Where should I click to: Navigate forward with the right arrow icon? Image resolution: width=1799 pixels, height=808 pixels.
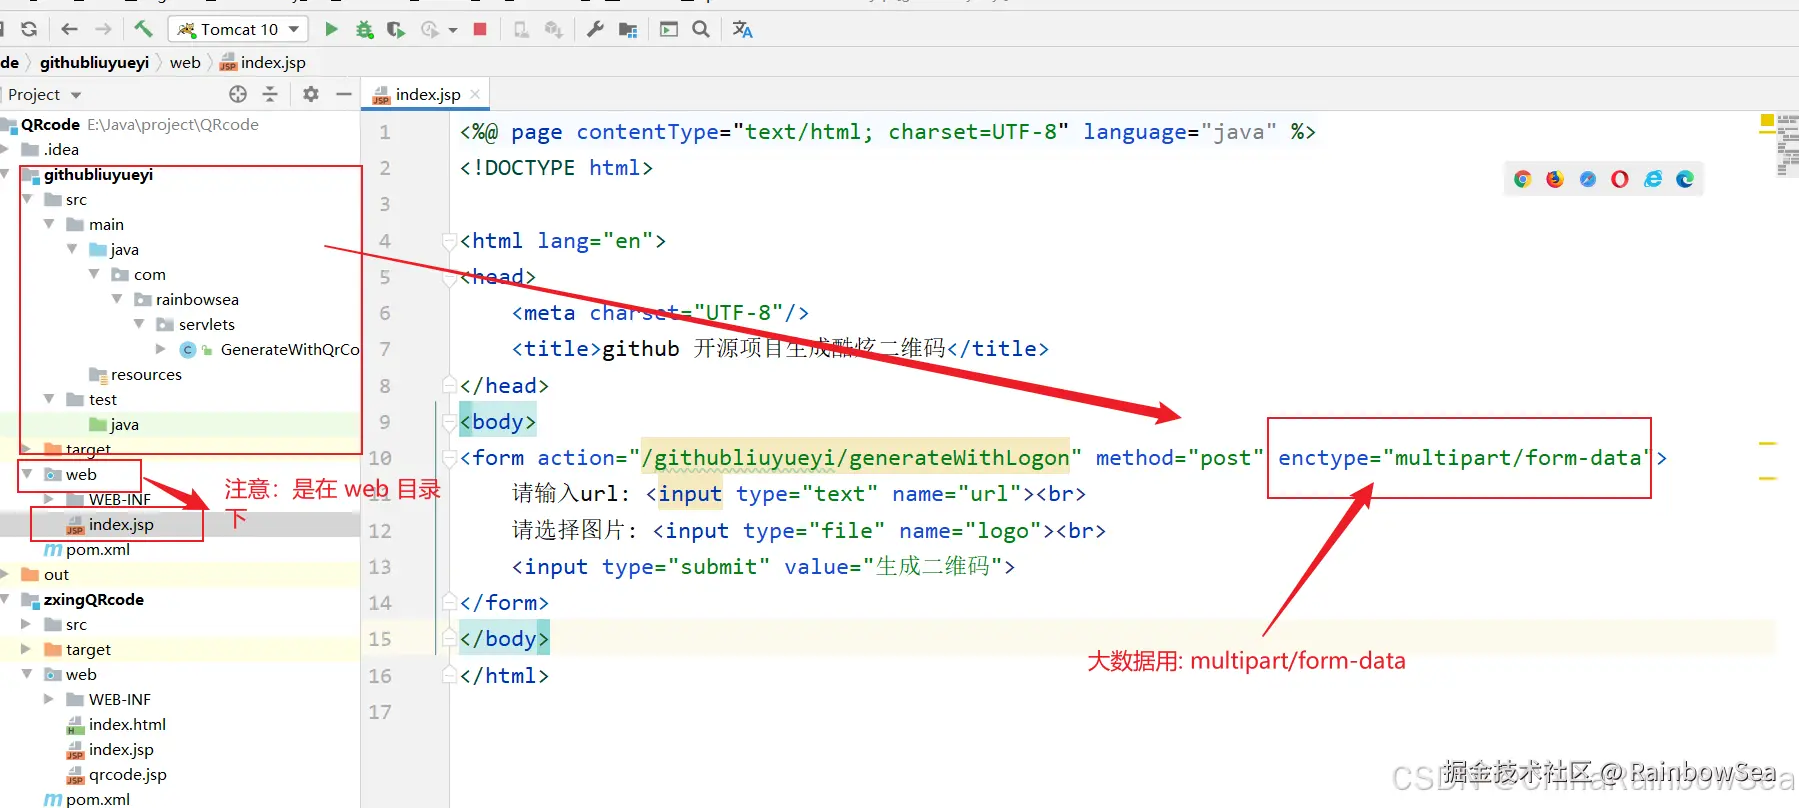103,29
